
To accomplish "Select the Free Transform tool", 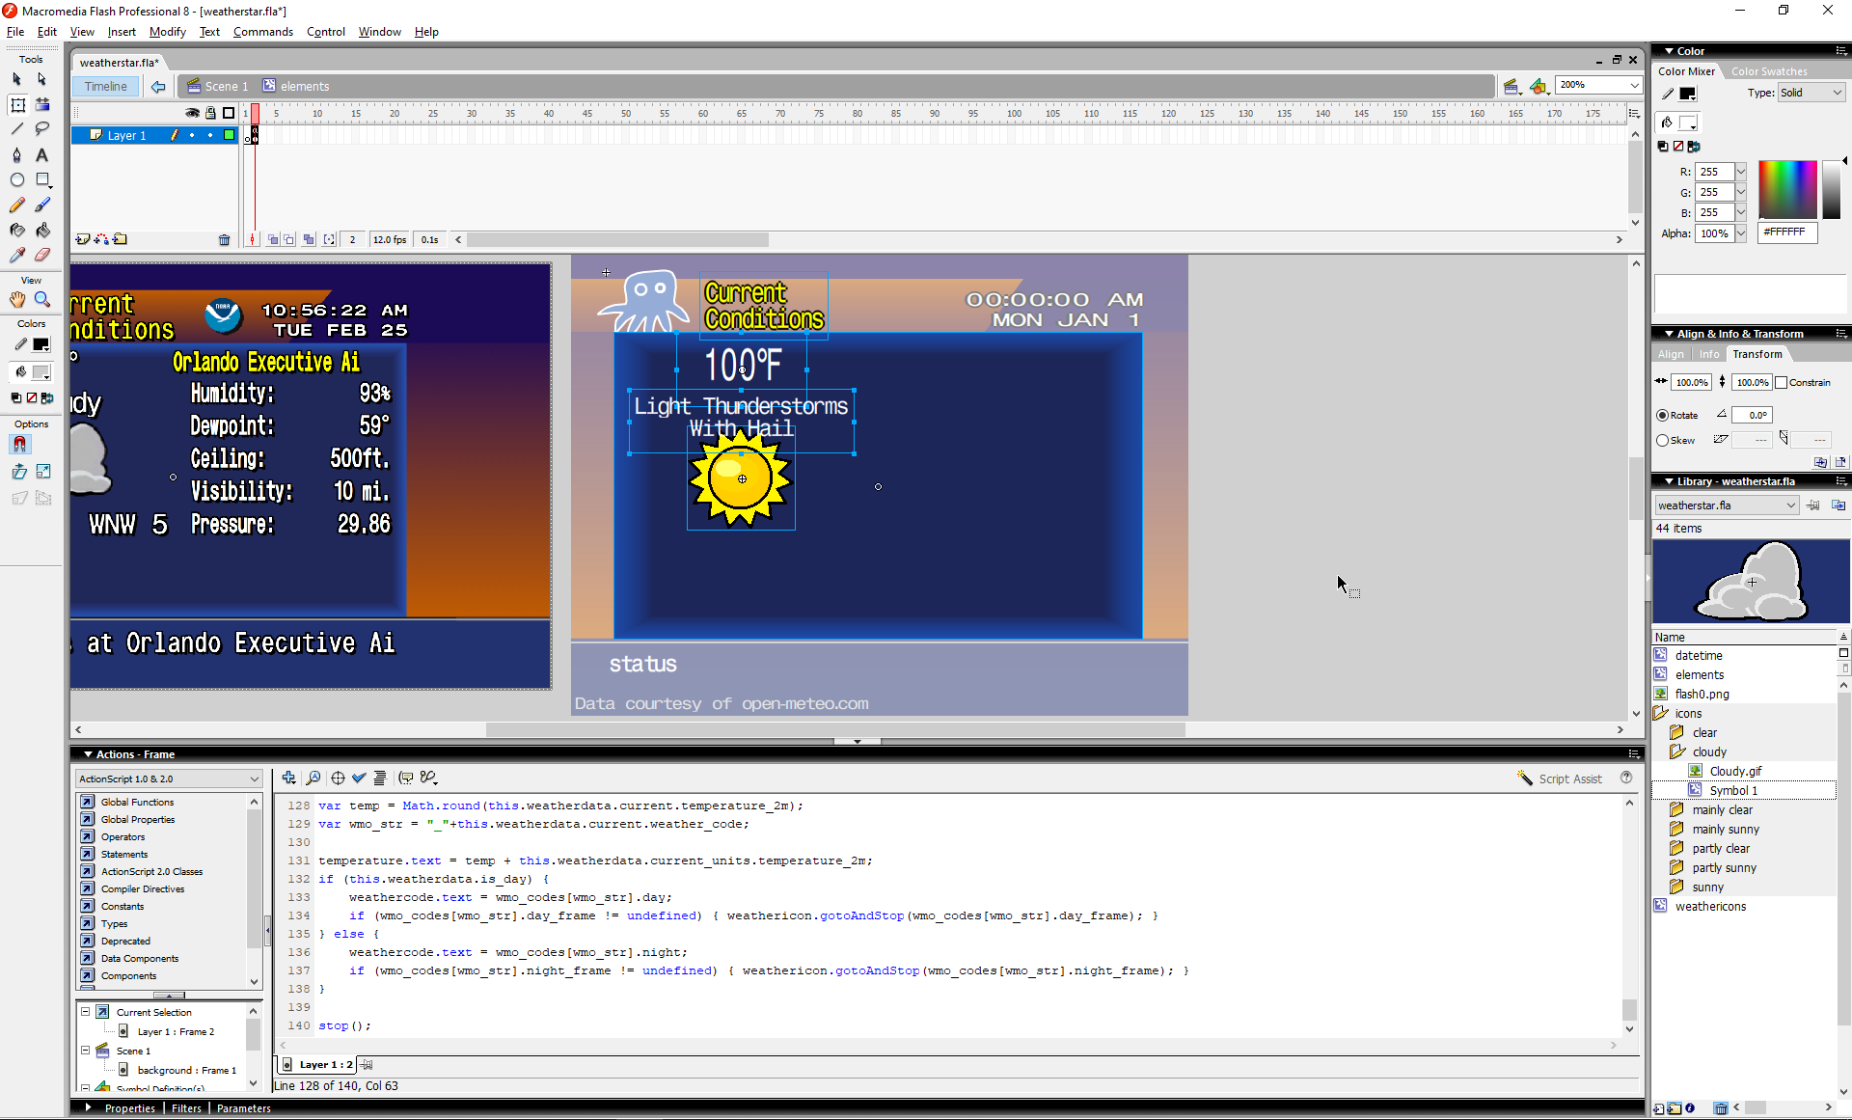I will pos(17,105).
